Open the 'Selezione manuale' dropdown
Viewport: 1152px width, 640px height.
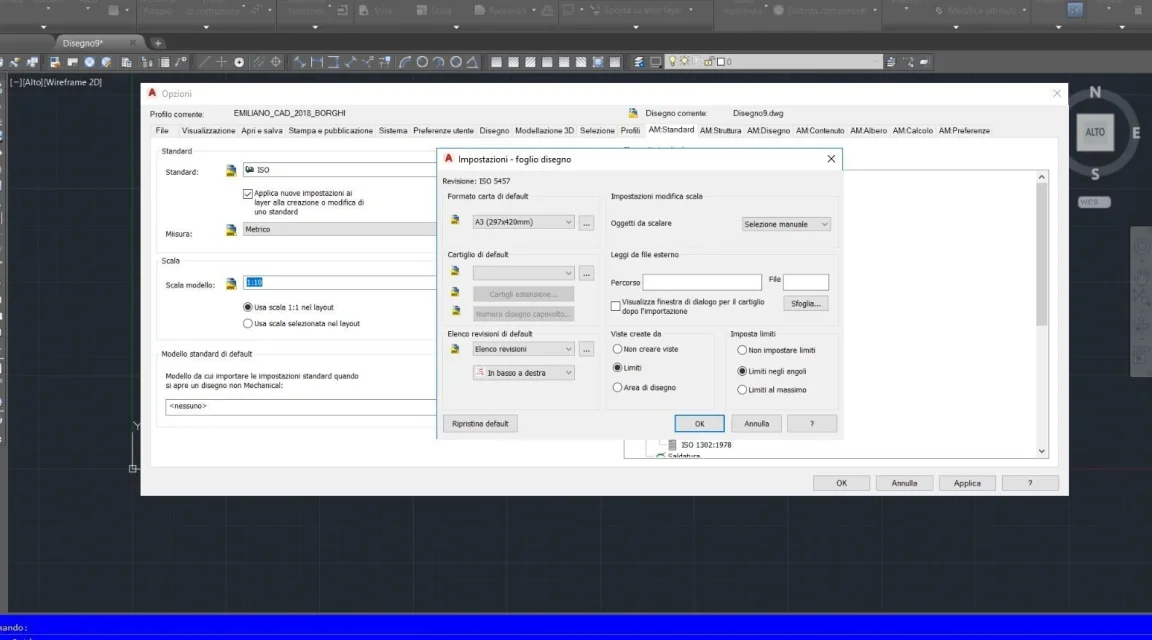[x=786, y=224]
